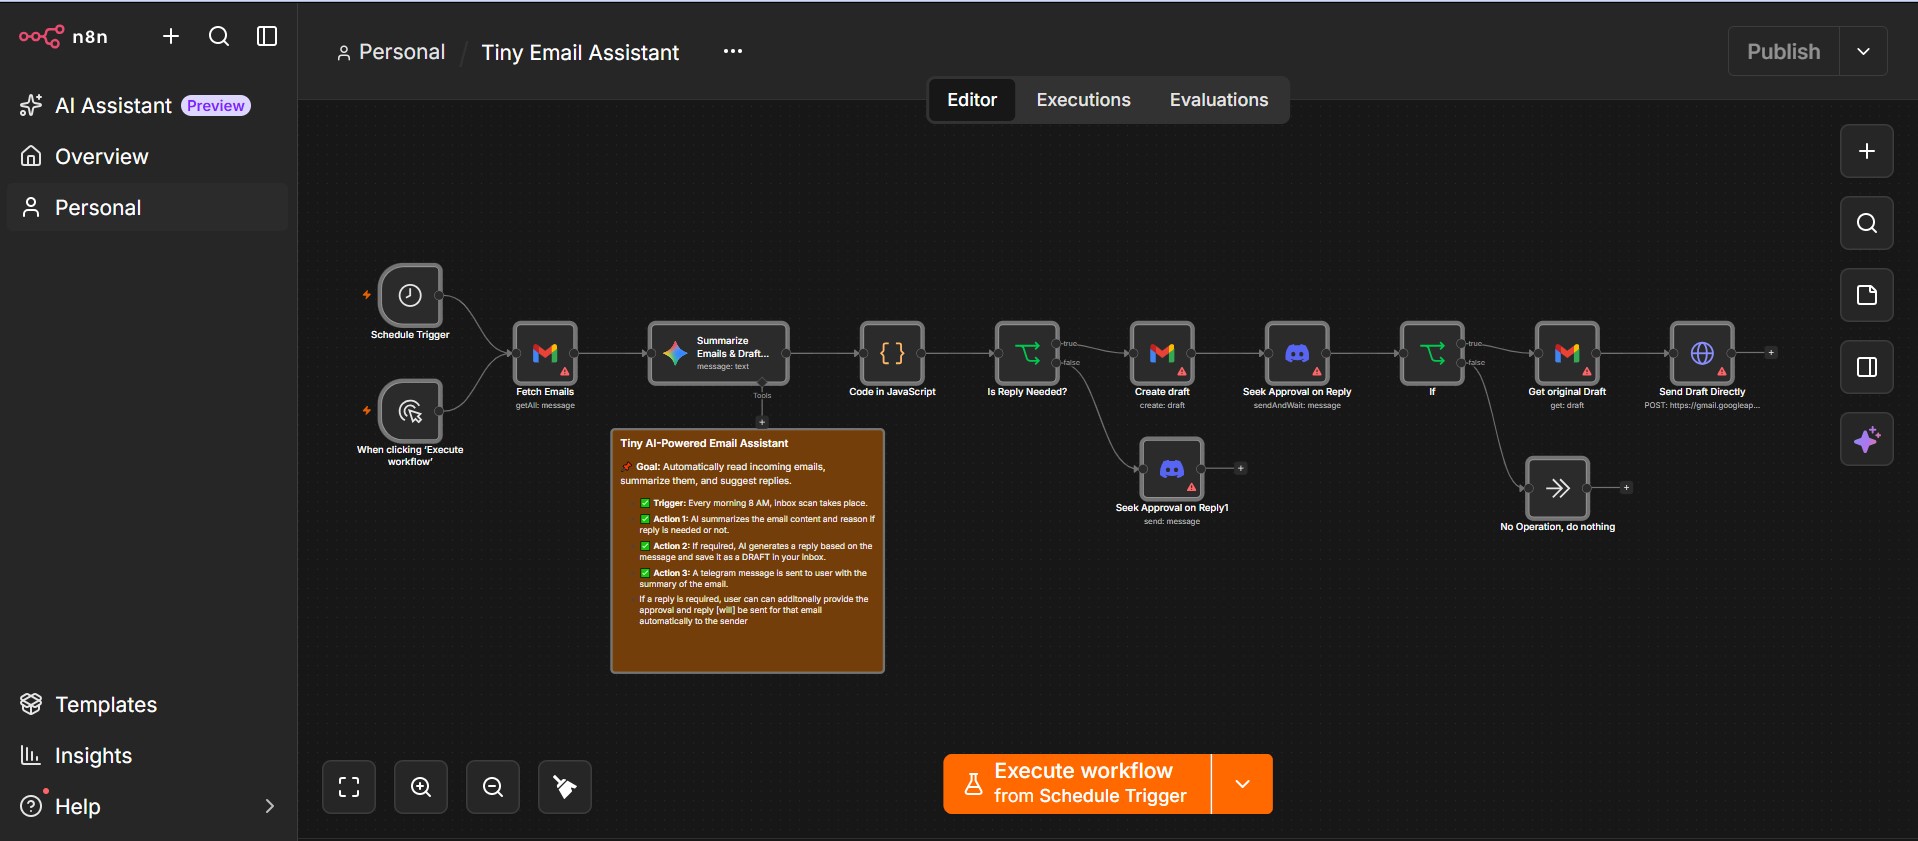Open search from sidebar magnifier icon
Image resolution: width=1918 pixels, height=841 pixels.
[219, 36]
